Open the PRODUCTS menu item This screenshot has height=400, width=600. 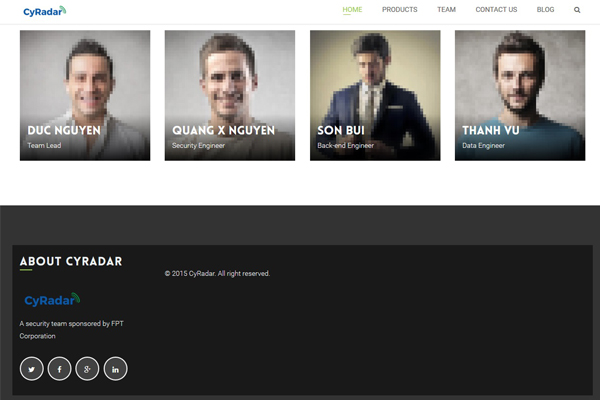(x=399, y=10)
